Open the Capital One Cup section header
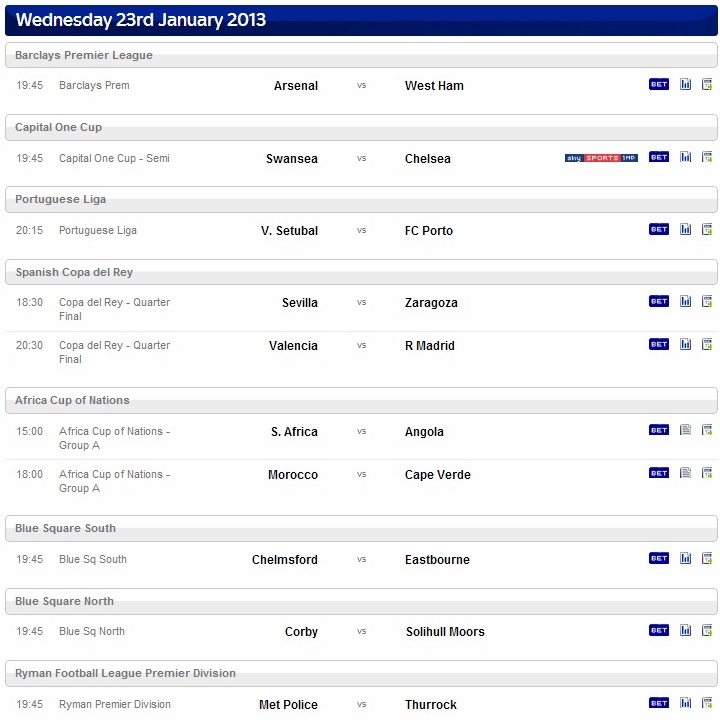The width and height of the screenshot is (720, 728). [361, 127]
